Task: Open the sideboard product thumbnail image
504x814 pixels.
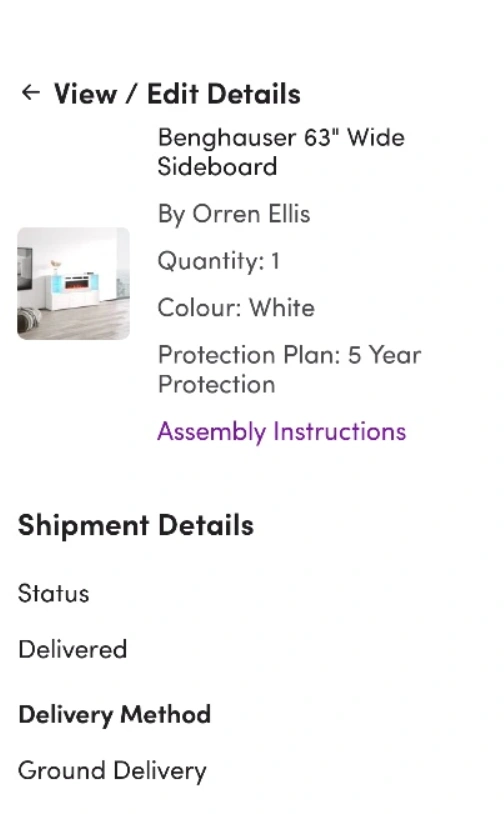Action: click(x=73, y=283)
